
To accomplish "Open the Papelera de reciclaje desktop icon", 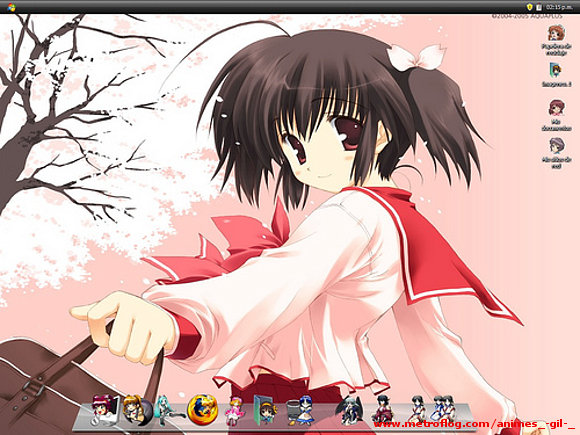I will pyautogui.click(x=556, y=40).
